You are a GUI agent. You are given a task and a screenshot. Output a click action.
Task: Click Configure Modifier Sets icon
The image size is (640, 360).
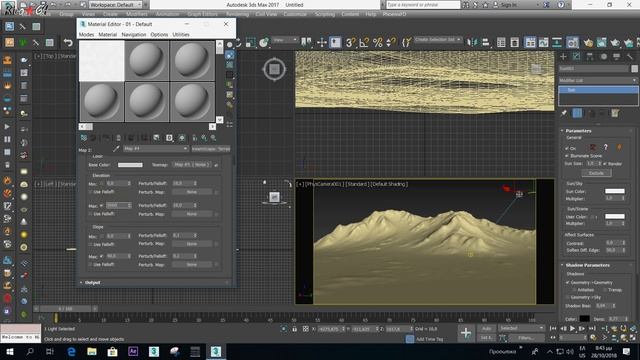click(615, 113)
